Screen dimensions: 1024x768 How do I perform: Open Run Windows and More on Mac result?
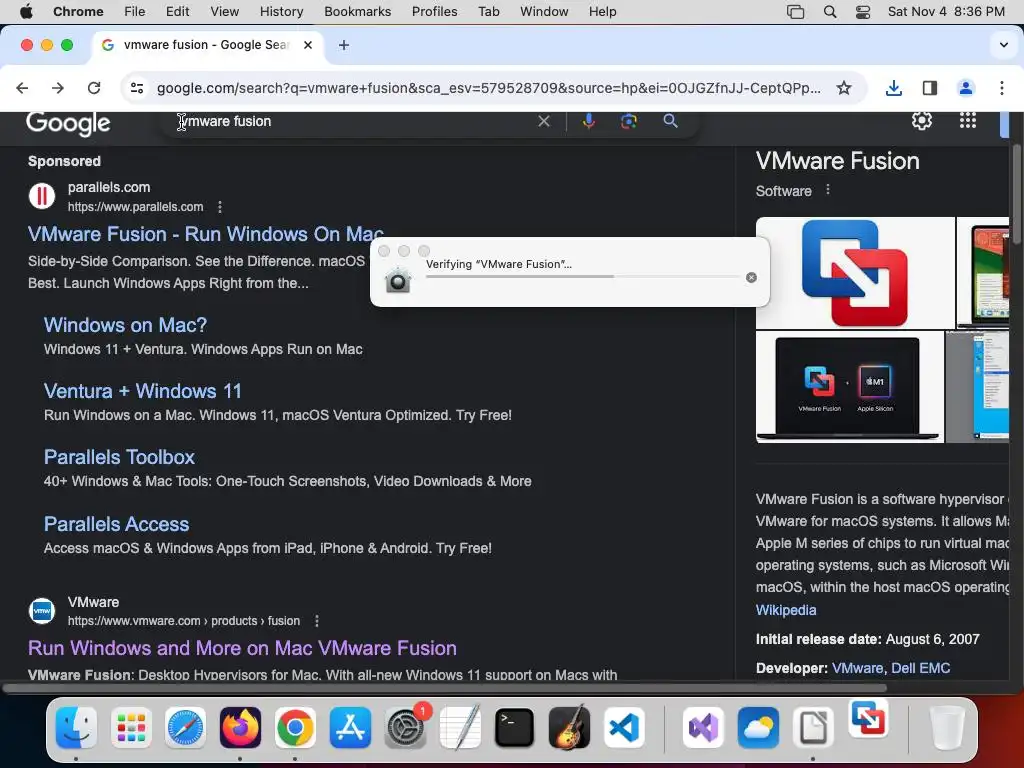coord(242,648)
